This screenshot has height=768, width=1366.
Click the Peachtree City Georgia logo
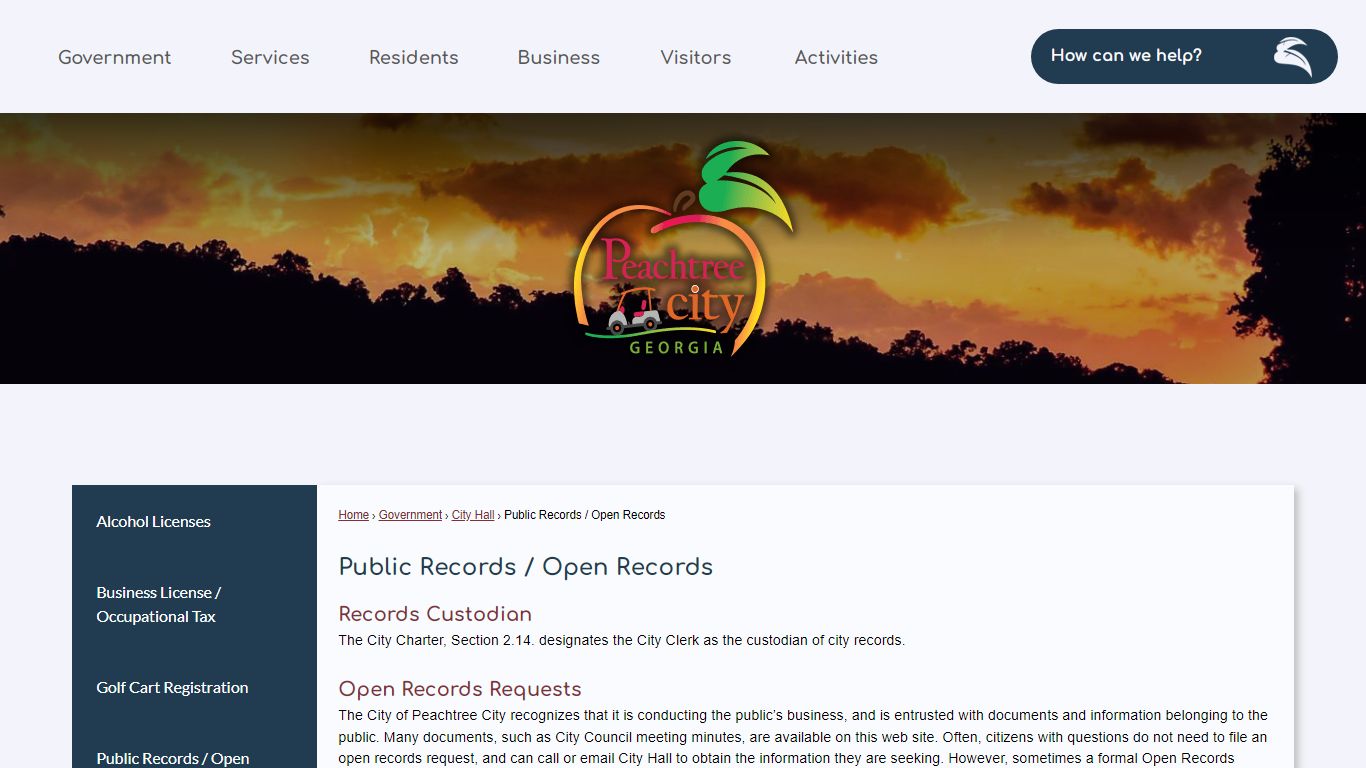coord(683,249)
